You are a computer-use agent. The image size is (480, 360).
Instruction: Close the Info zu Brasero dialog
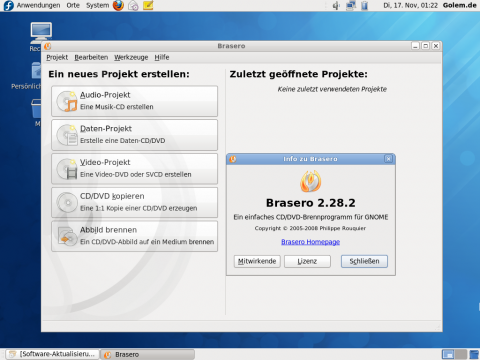pyautogui.click(x=389, y=159)
